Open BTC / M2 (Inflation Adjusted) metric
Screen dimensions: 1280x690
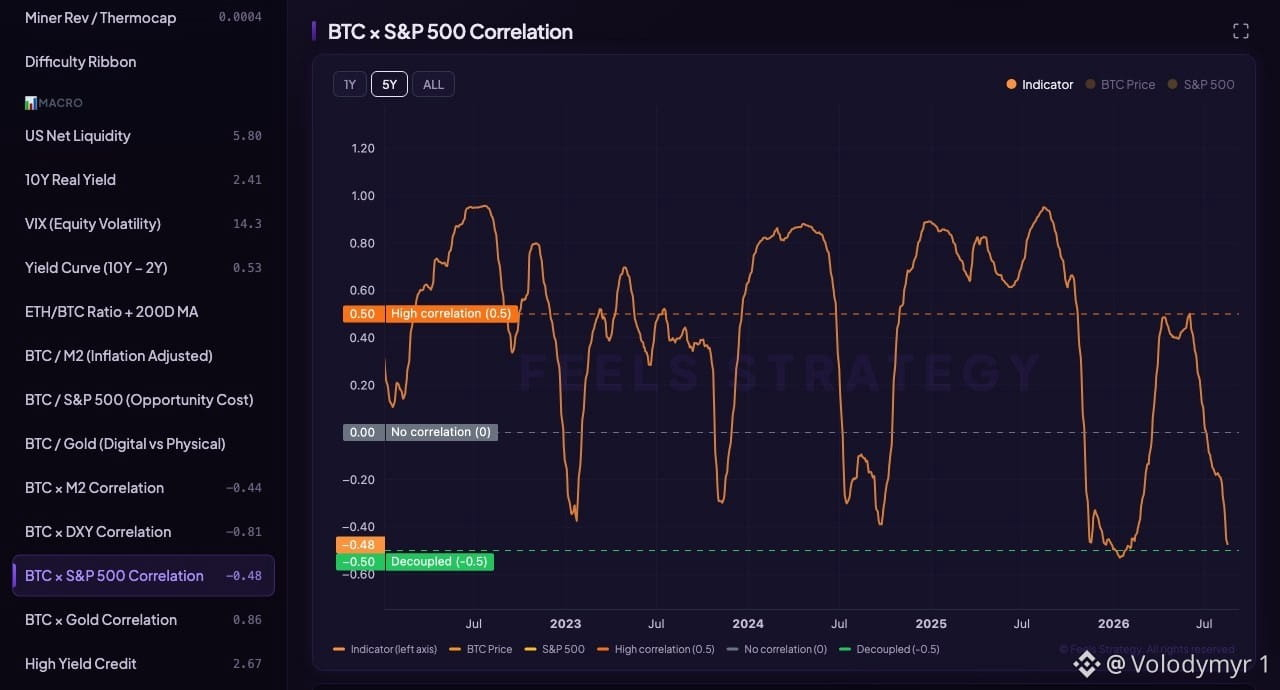coord(143,355)
